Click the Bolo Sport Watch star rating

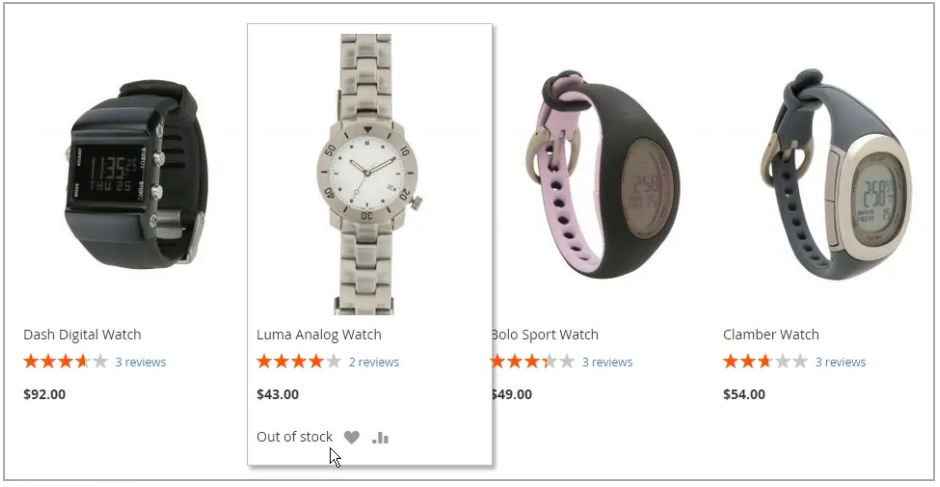click(532, 362)
